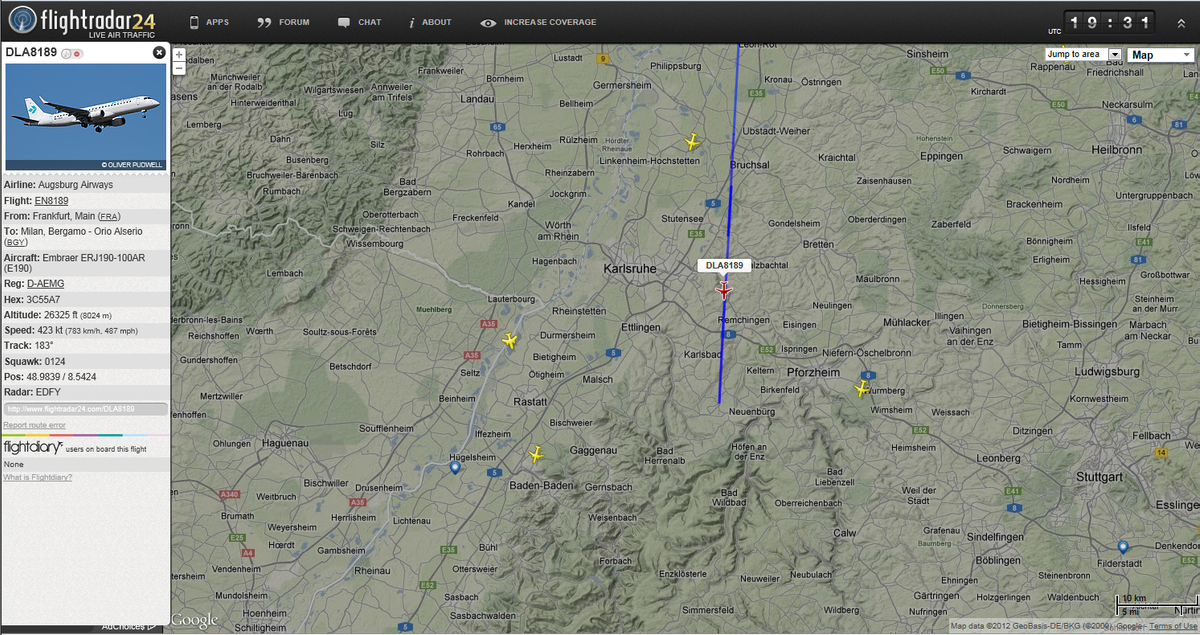Open the APPS menu
Image resolution: width=1200 pixels, height=635 pixels.
209,22
